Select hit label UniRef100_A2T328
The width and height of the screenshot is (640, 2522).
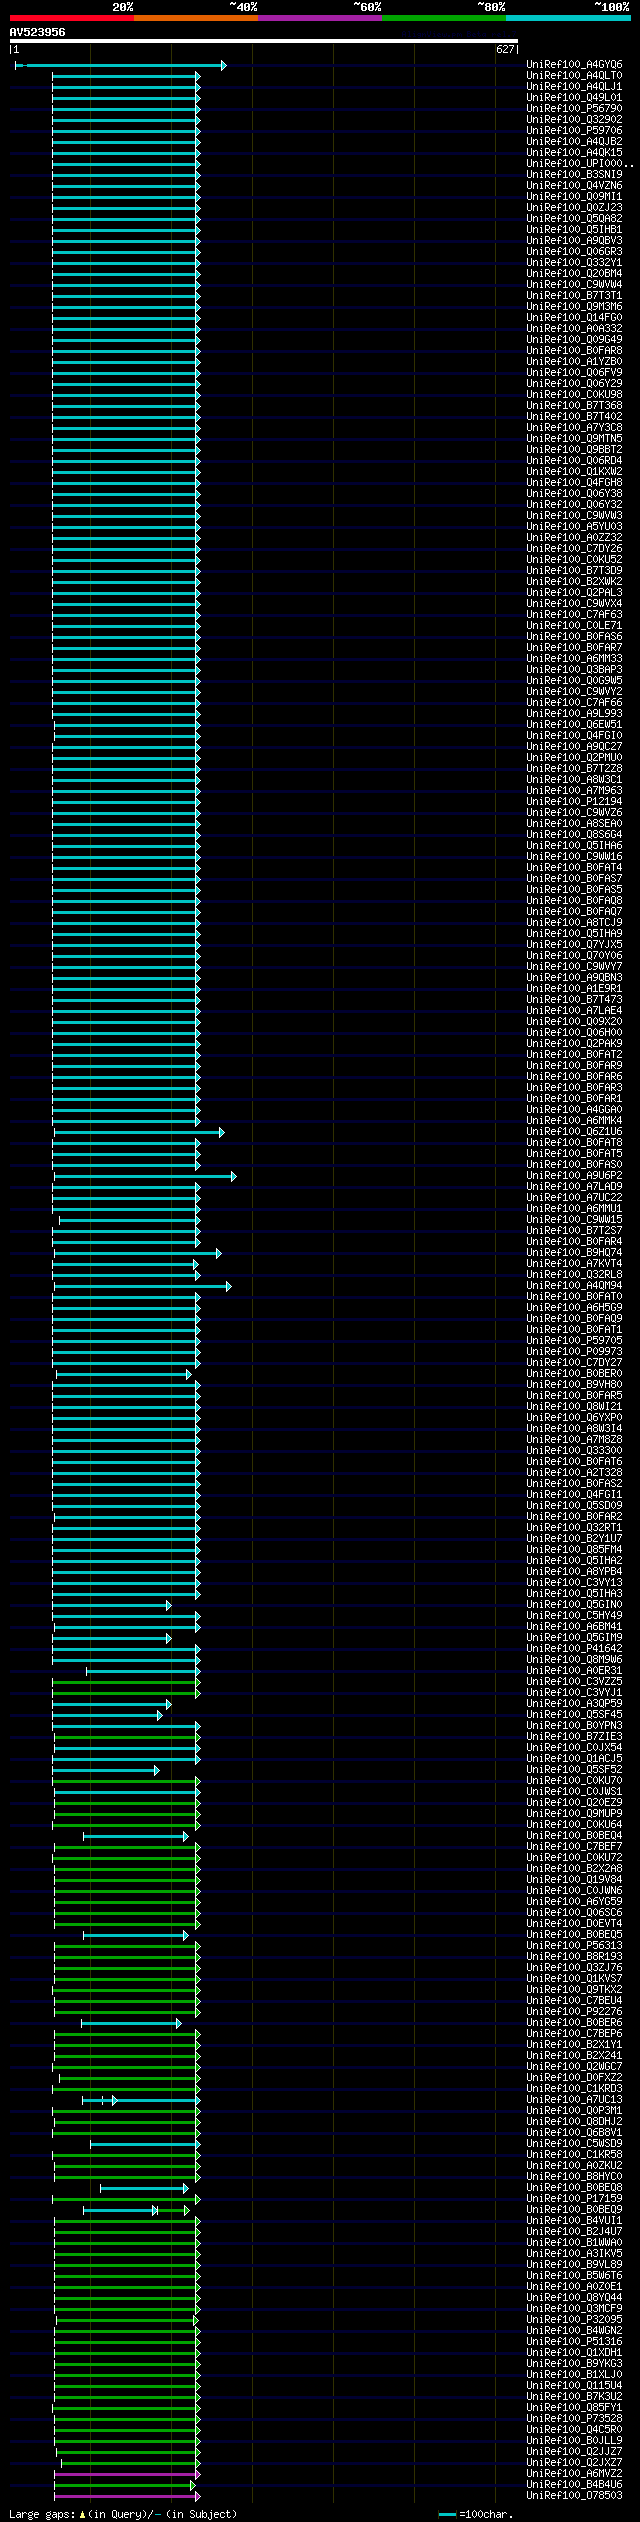point(574,1472)
